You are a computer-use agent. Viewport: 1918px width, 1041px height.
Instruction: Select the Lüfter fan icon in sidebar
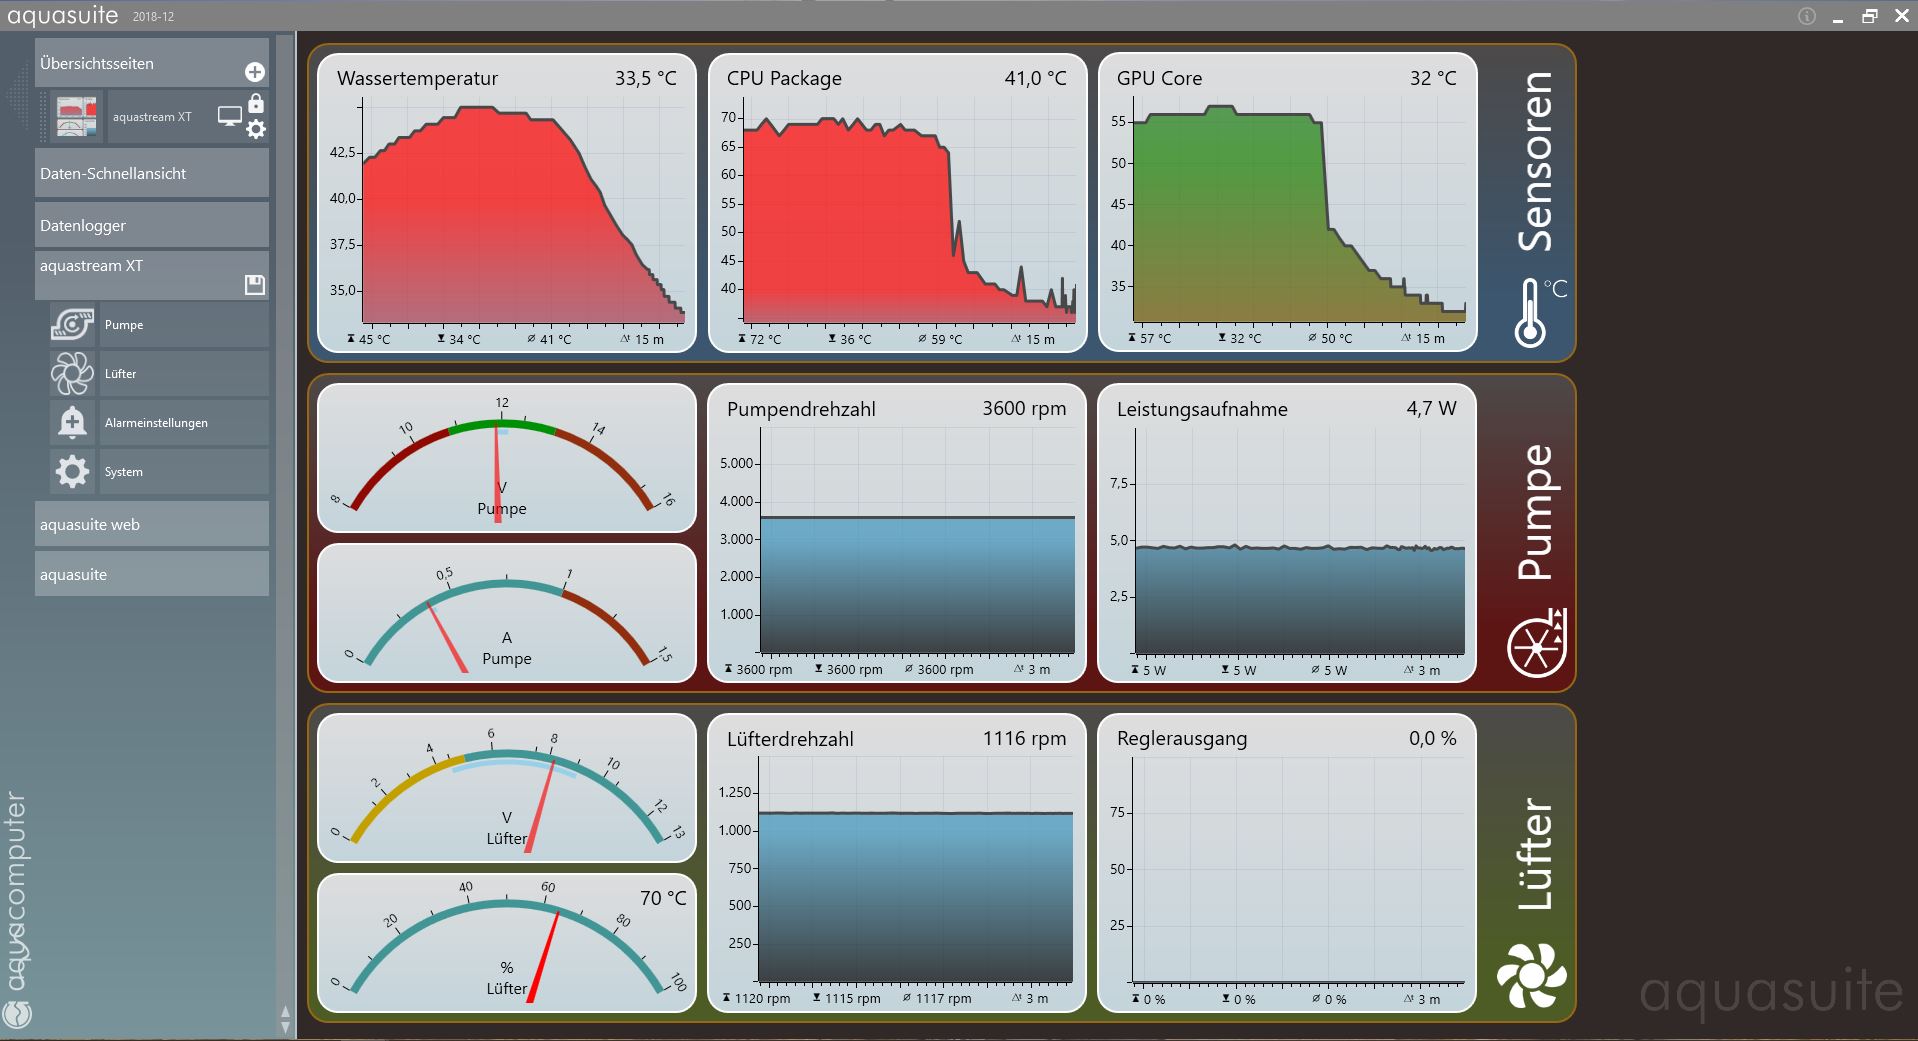70,373
